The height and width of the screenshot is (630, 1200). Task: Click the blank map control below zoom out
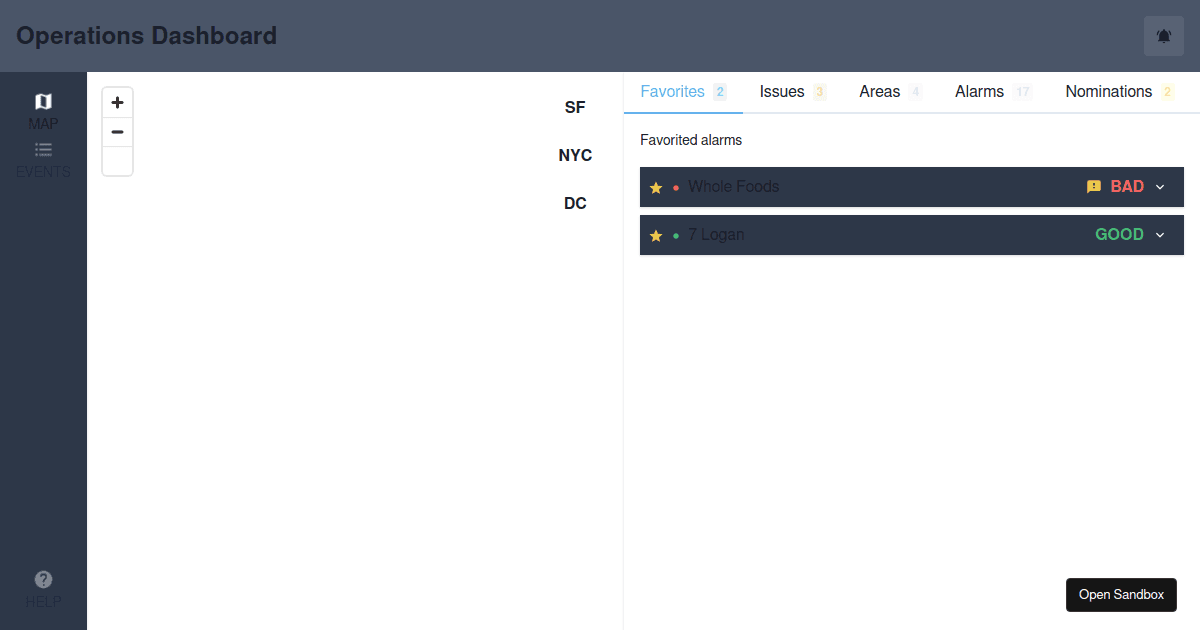pos(117,161)
